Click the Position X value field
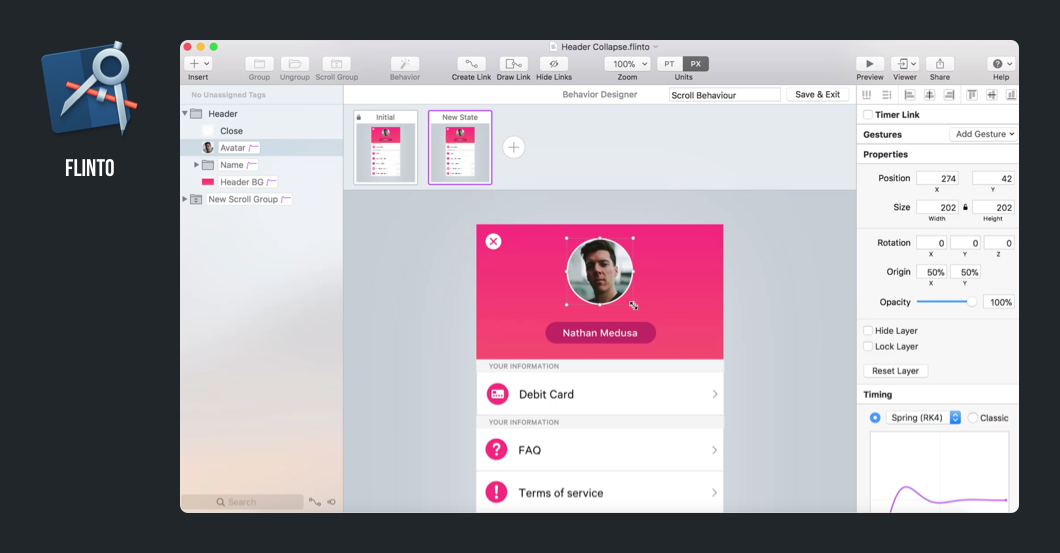The height and width of the screenshot is (553, 1060). point(938,178)
